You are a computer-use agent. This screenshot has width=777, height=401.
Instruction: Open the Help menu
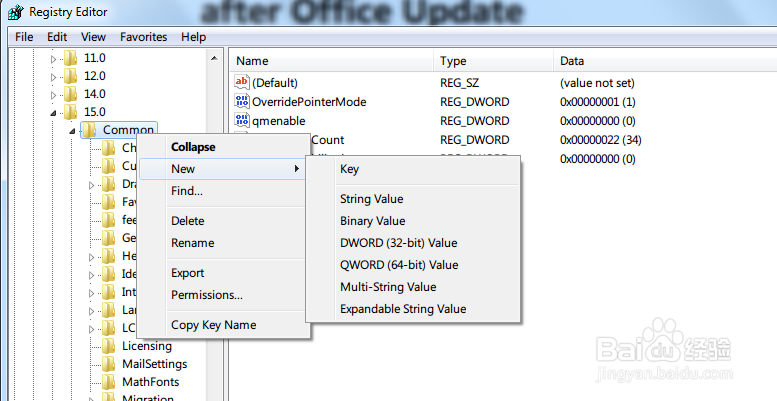click(193, 37)
